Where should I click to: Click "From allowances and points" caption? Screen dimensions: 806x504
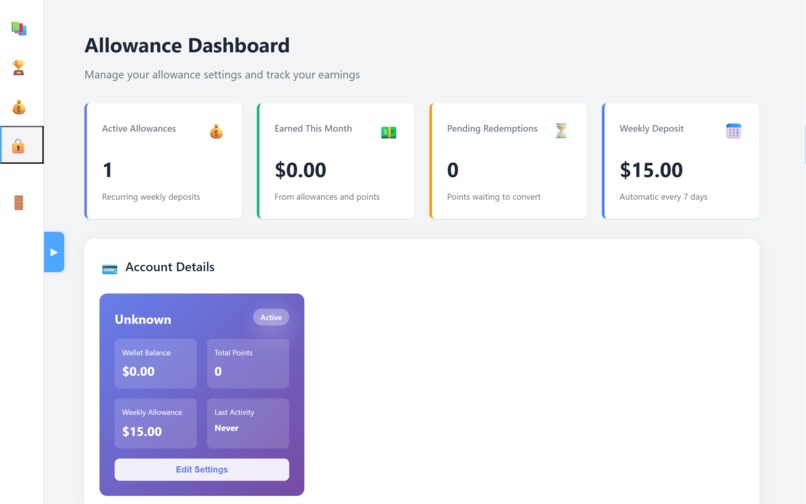327,197
